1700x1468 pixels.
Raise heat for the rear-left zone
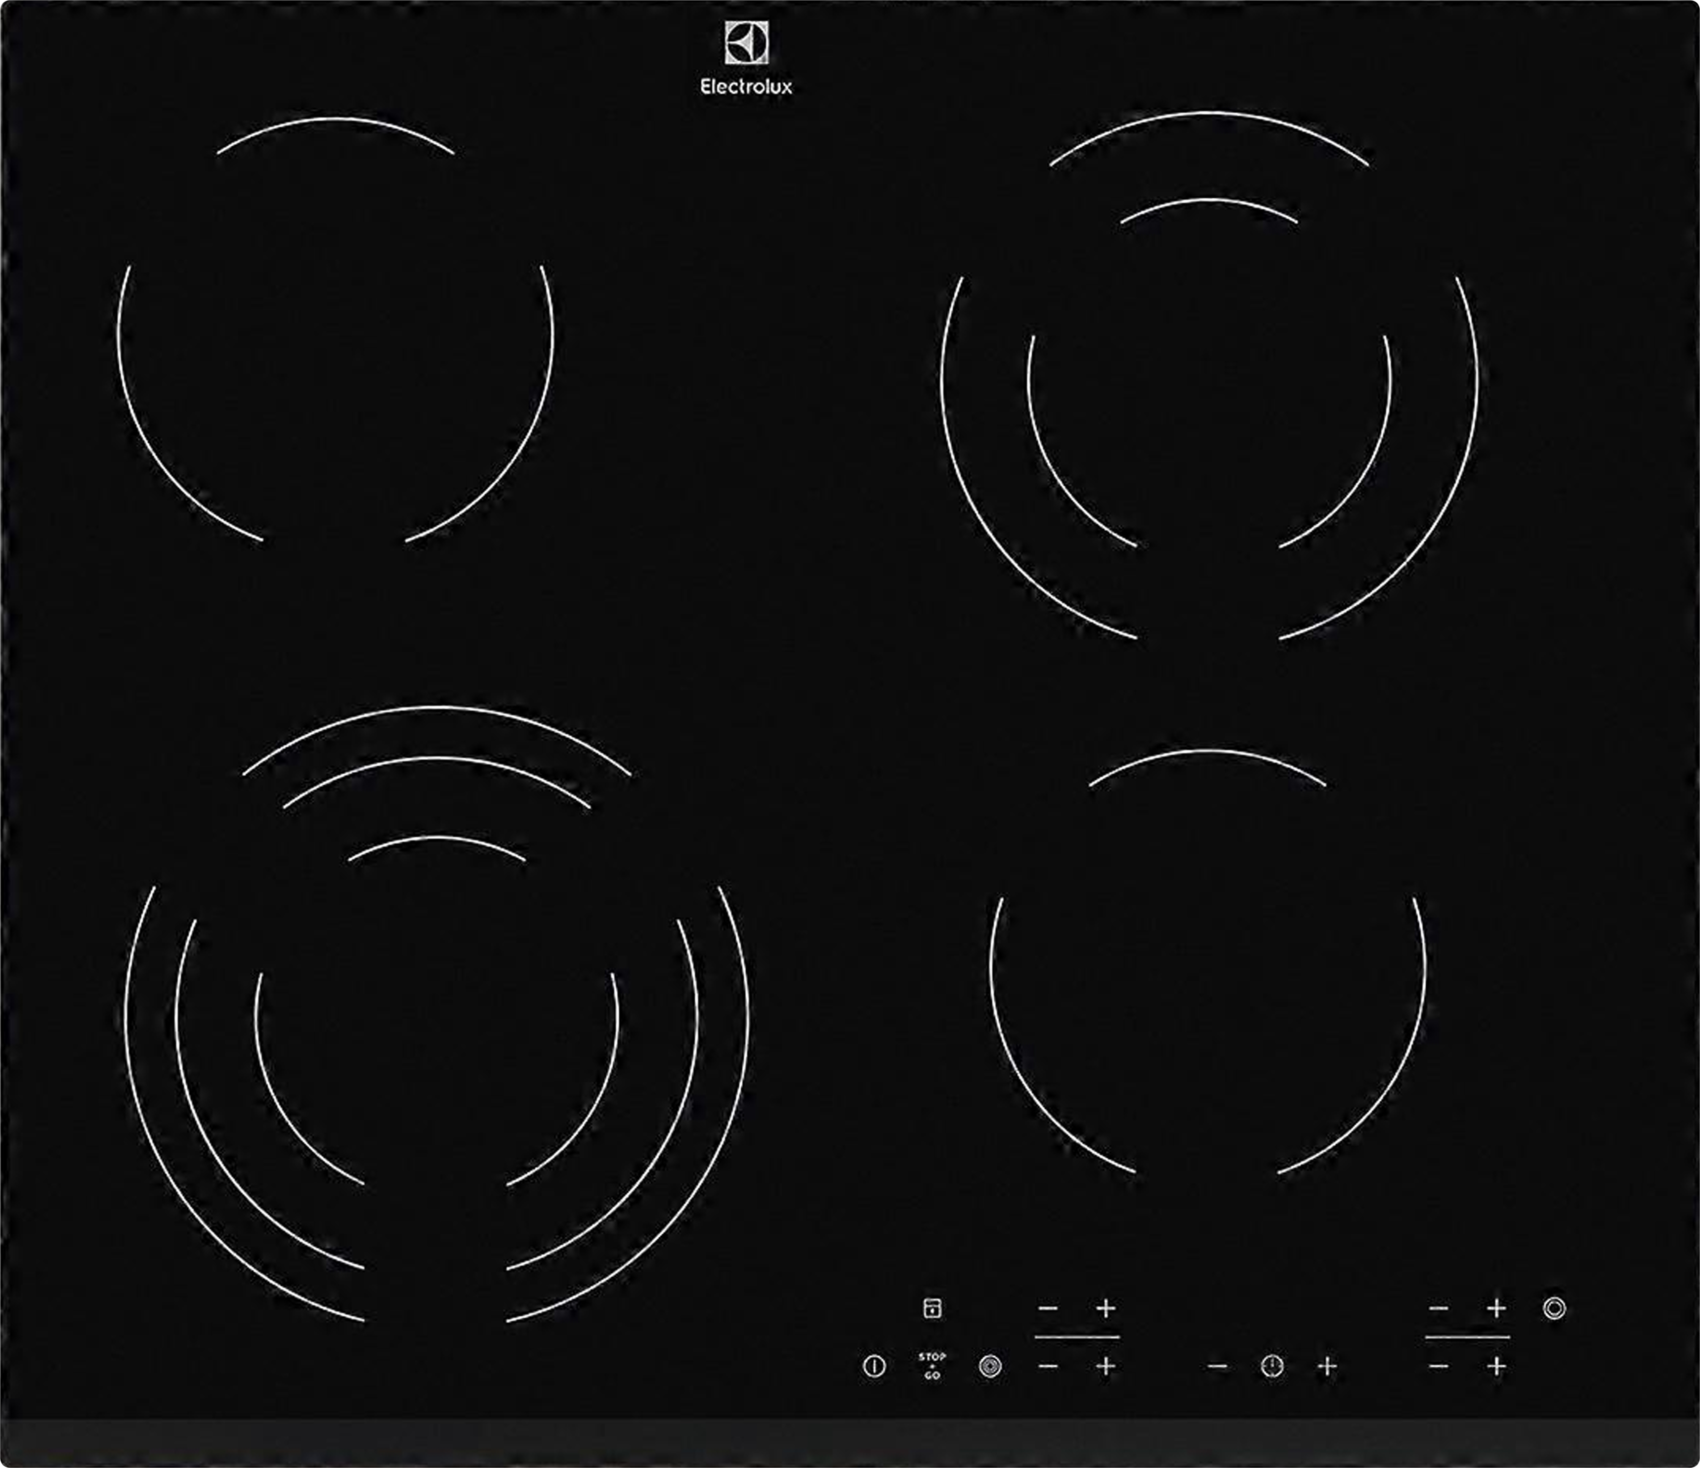[x=1106, y=1308]
